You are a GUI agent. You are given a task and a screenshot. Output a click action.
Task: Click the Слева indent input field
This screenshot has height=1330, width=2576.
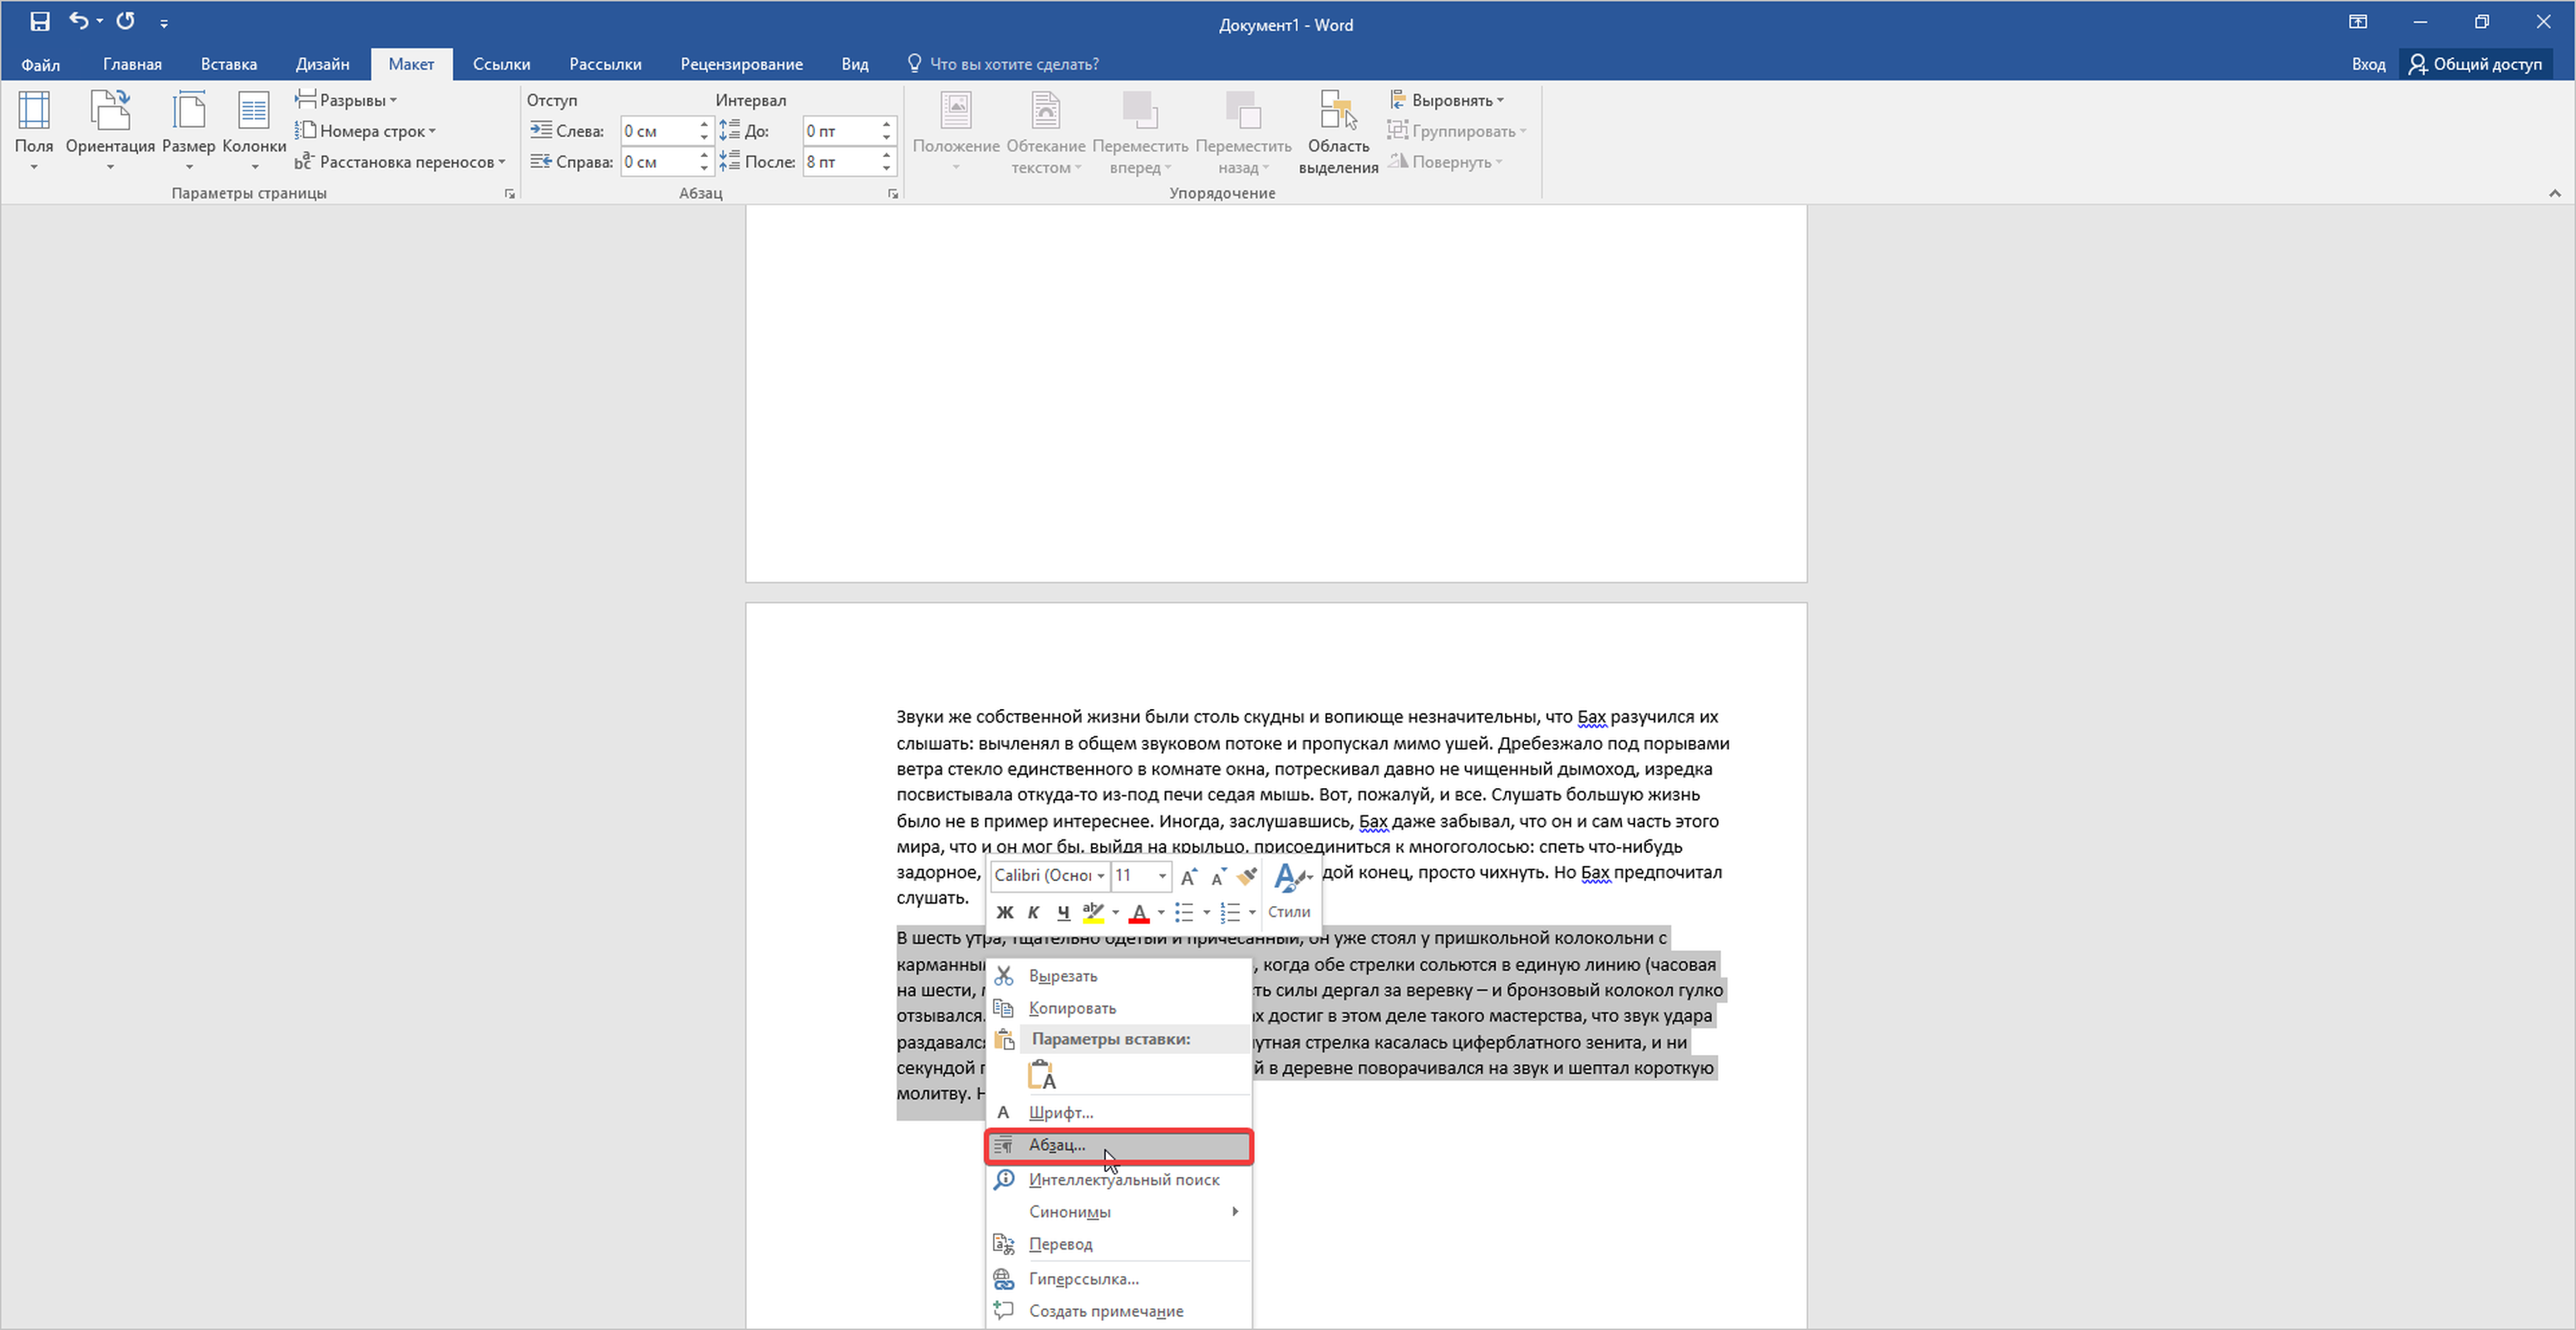[656, 131]
